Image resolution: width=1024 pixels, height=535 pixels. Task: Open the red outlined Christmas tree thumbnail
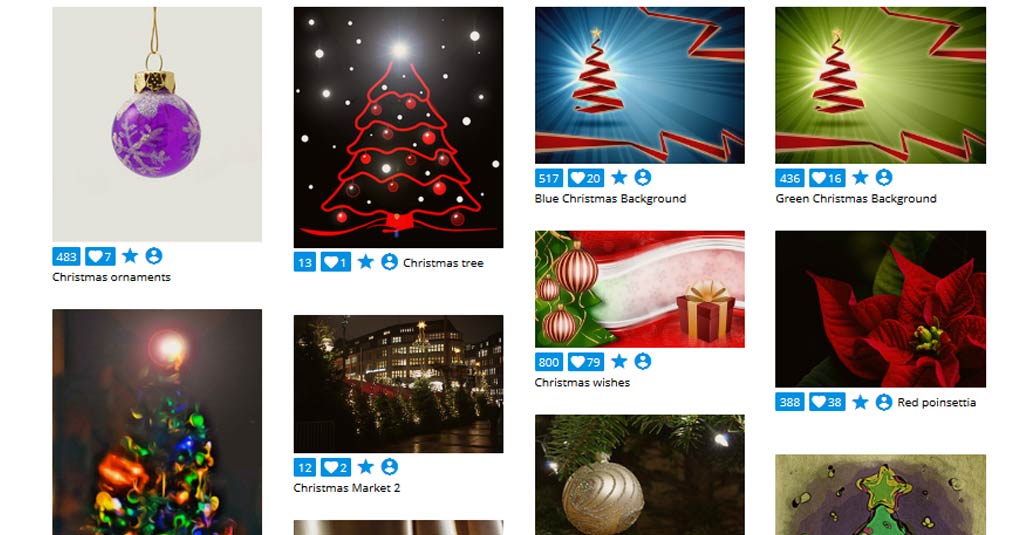tap(398, 127)
